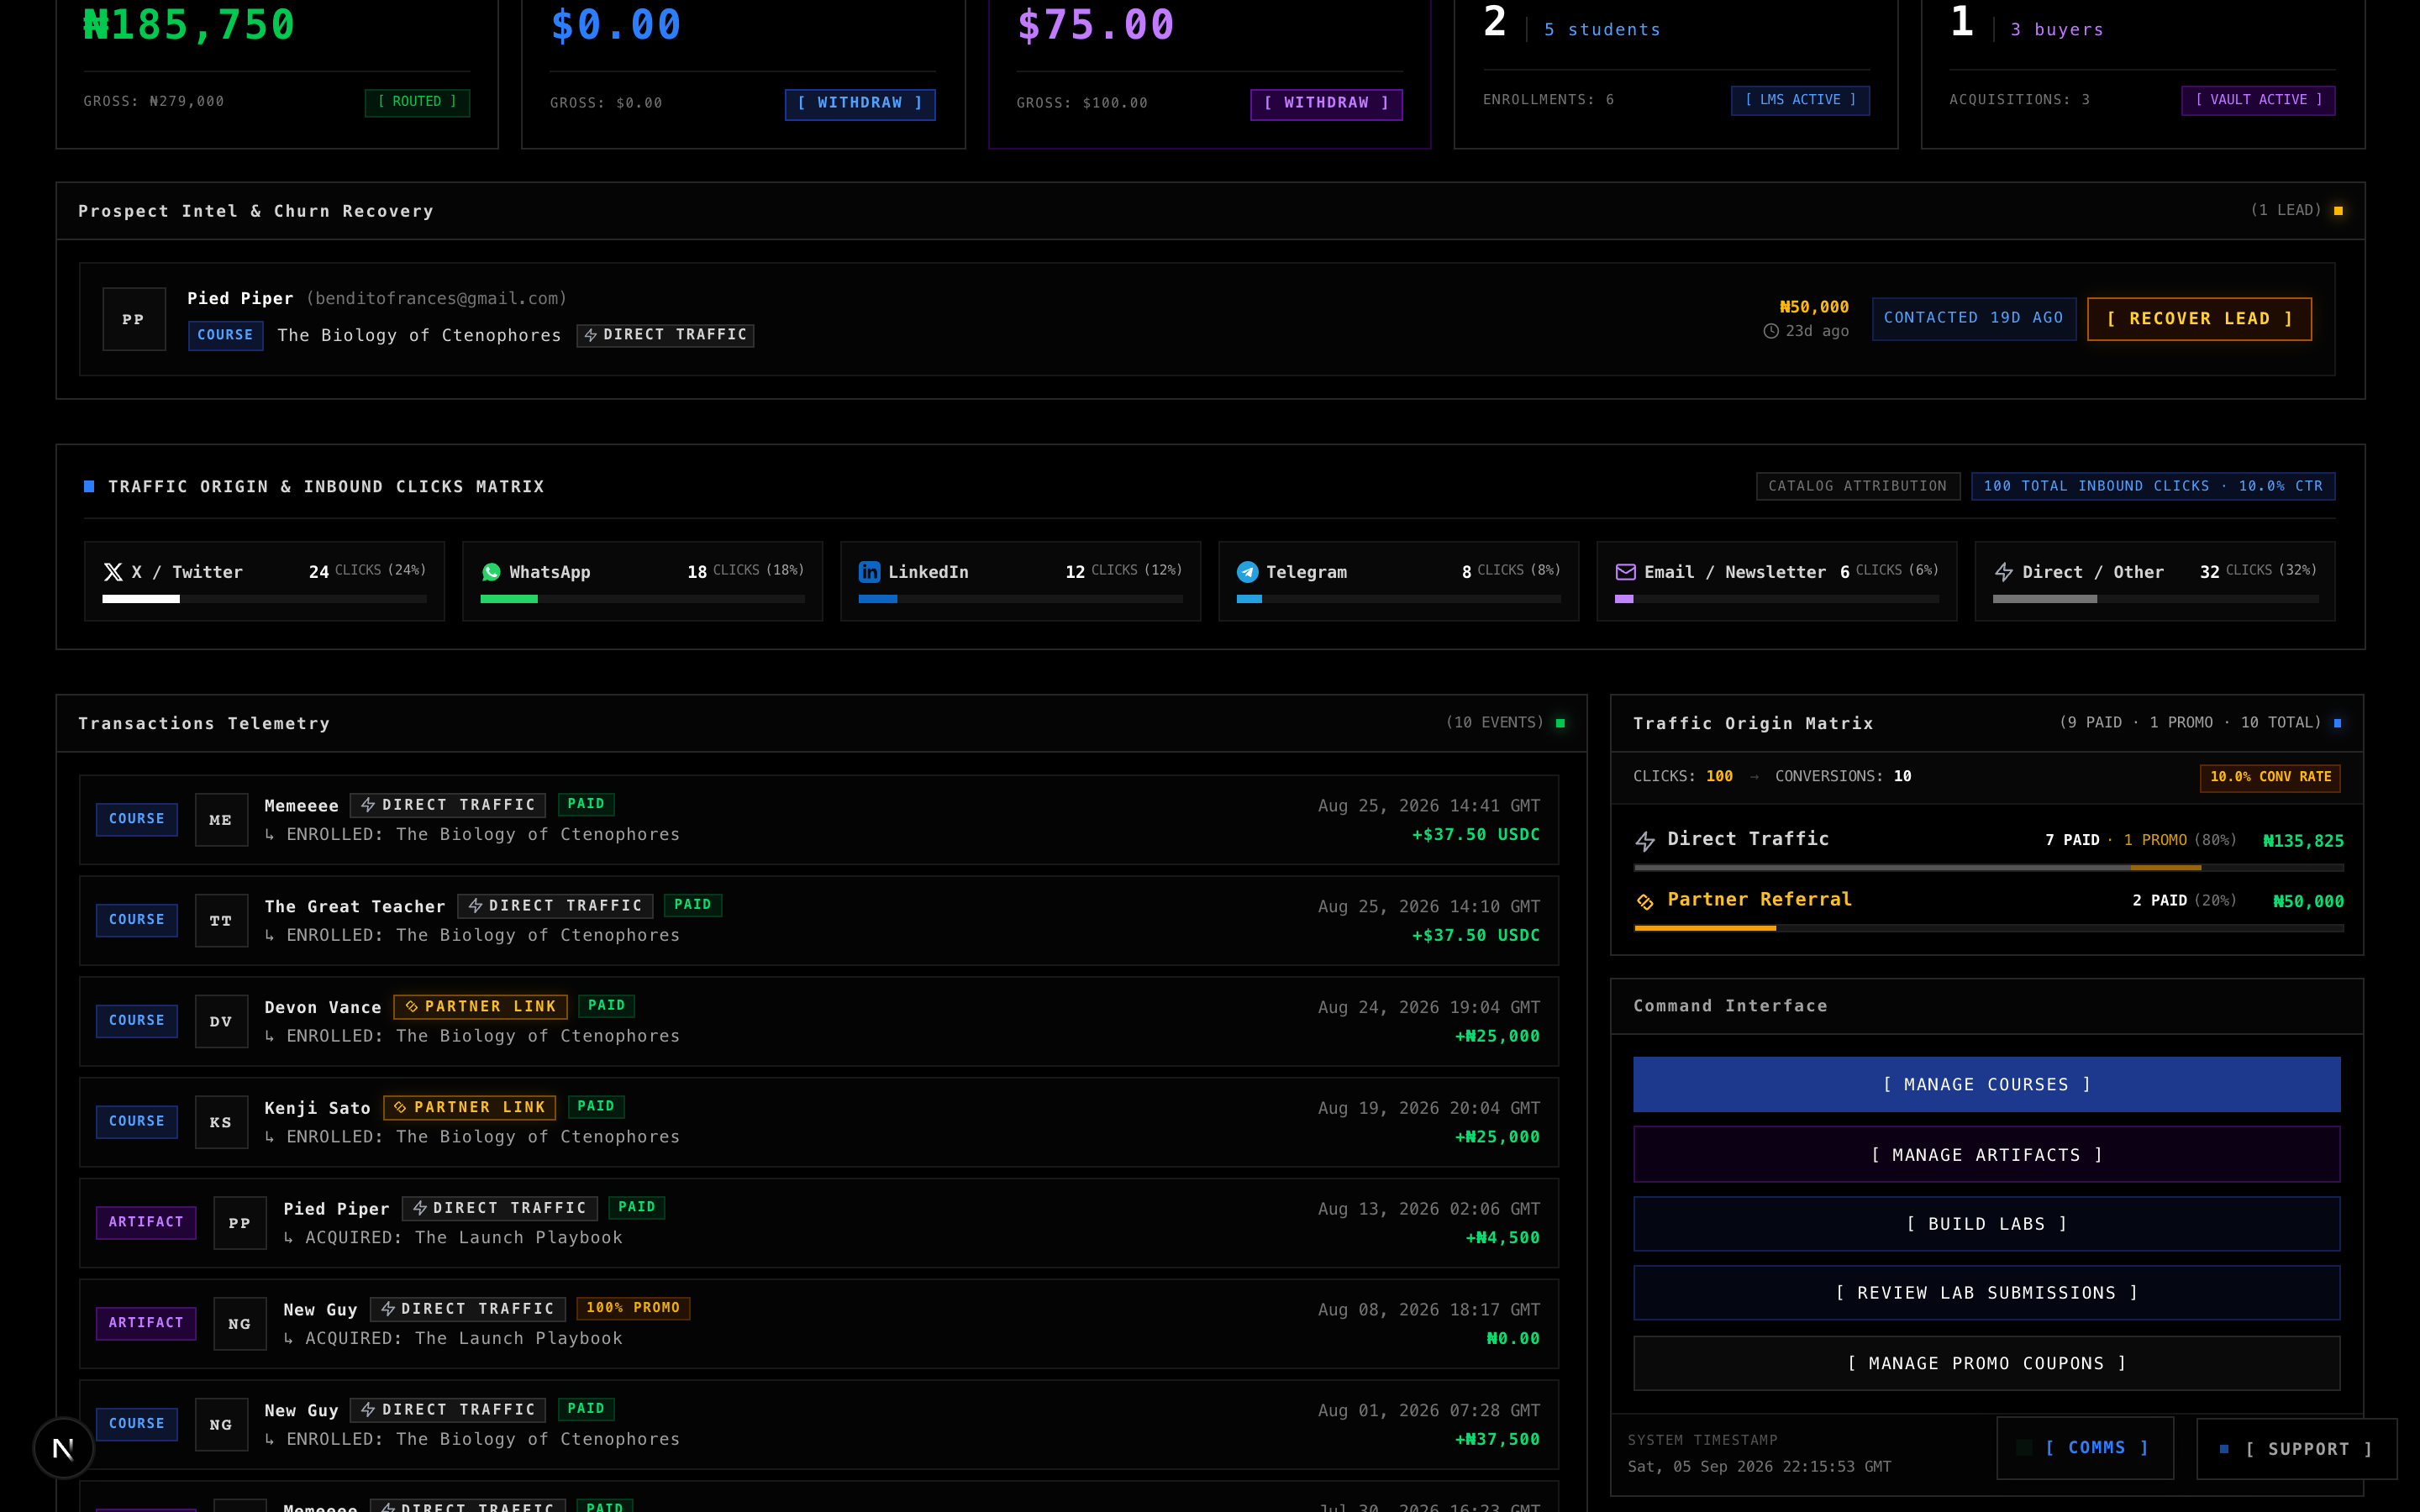The height and width of the screenshot is (1512, 2420).
Task: Click 100 TOTAL INBOUND CLICKS badge
Action: coord(2153,486)
